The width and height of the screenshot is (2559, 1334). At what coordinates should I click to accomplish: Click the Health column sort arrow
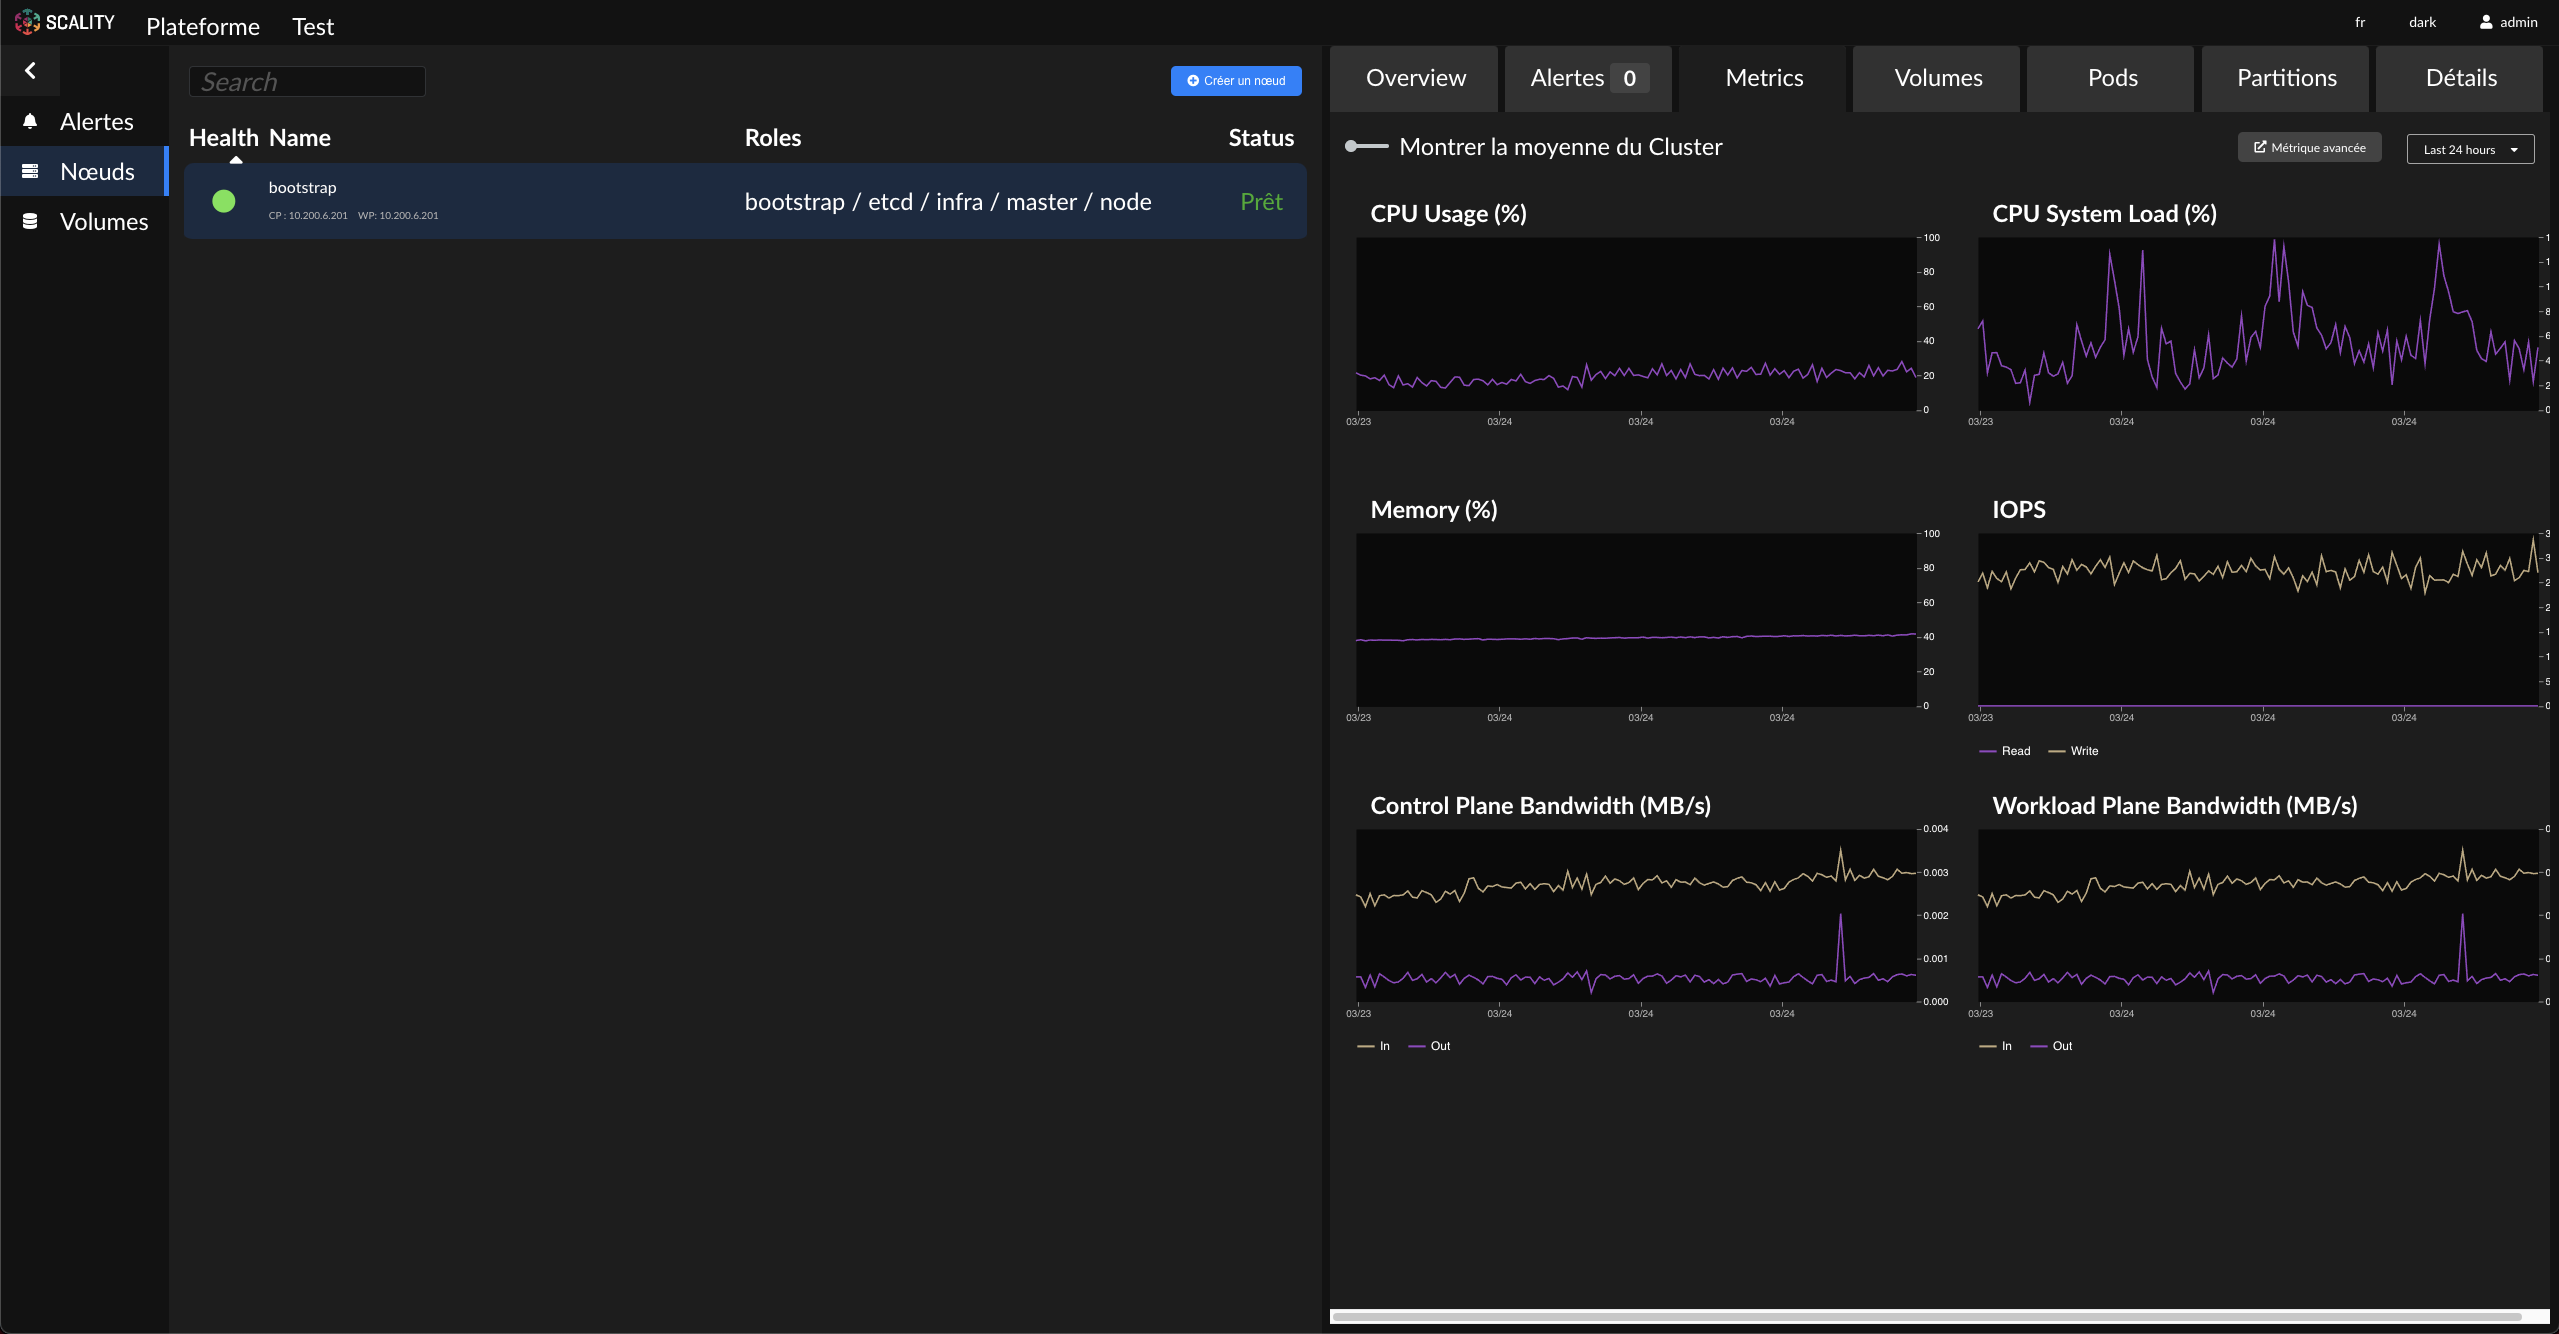click(236, 160)
